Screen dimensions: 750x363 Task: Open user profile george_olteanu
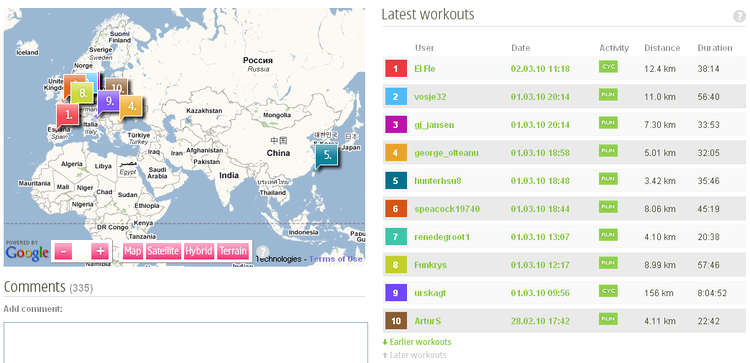(x=446, y=153)
